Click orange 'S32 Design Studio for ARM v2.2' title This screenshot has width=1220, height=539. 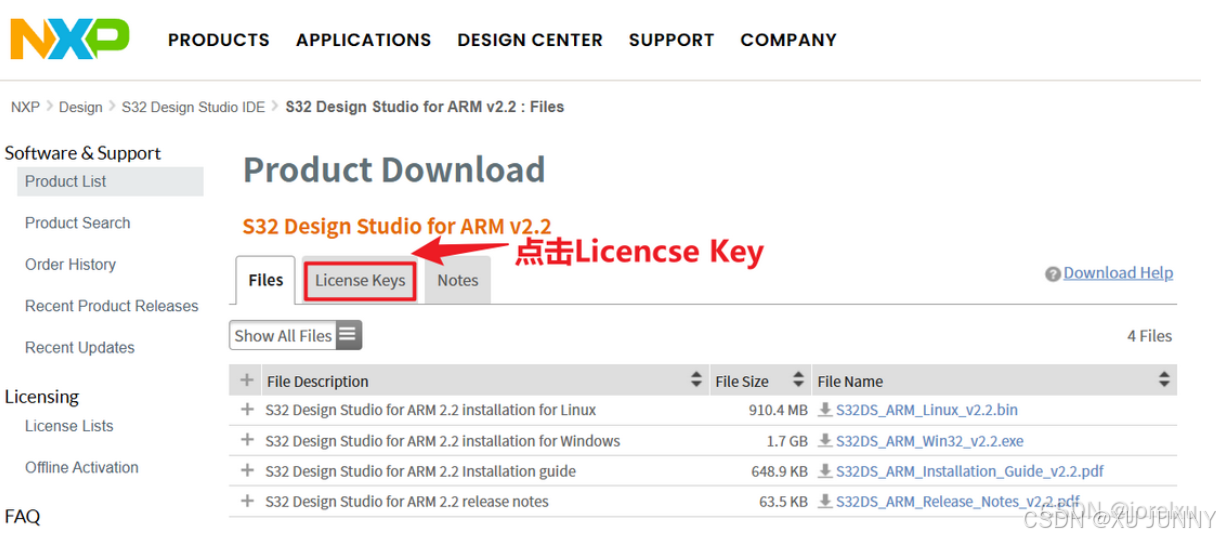pyautogui.click(x=397, y=226)
